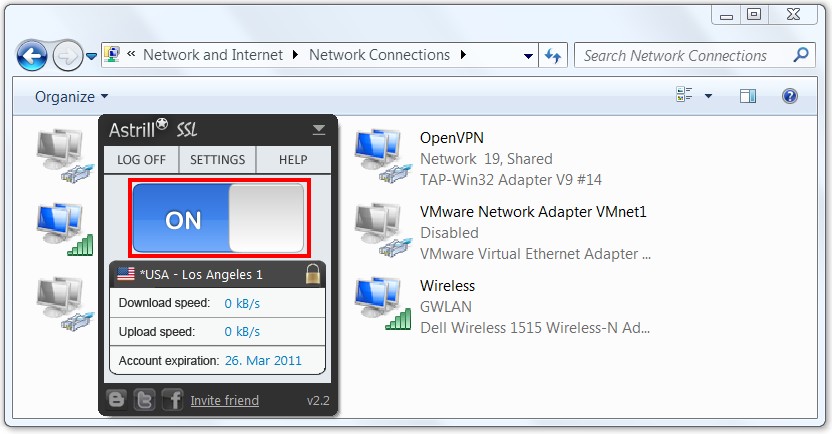Click the LOG OFF button
The image size is (832, 434).
[141, 160]
